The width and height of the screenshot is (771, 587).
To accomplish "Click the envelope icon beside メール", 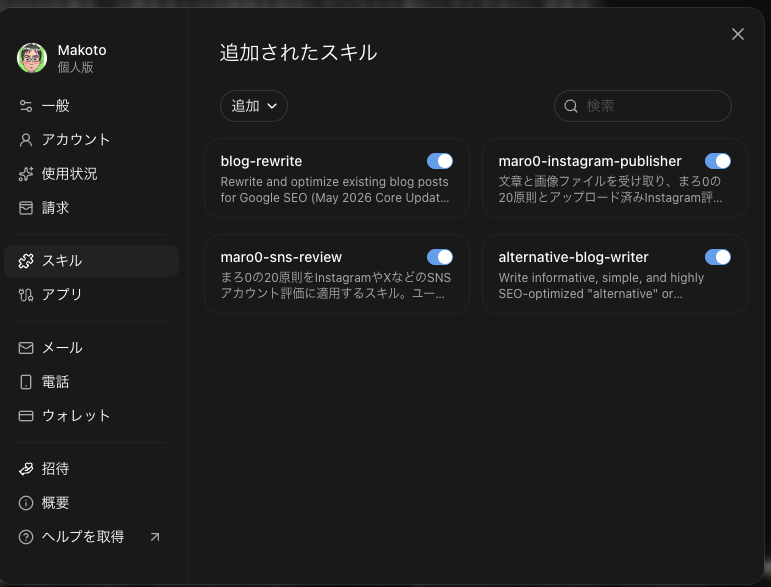I will pyautogui.click(x=26, y=348).
